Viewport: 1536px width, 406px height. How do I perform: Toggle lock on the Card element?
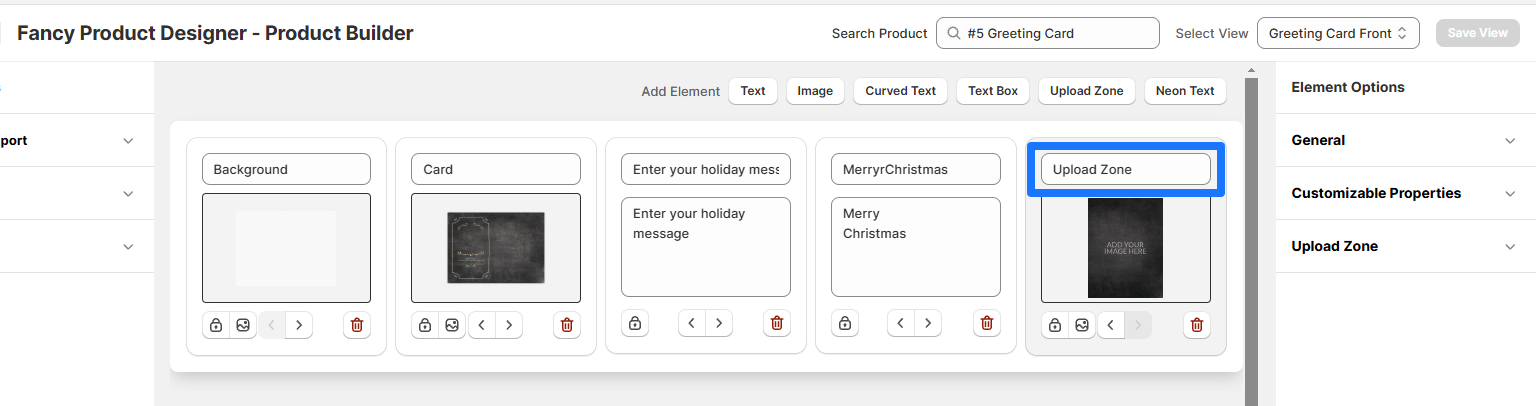click(425, 325)
